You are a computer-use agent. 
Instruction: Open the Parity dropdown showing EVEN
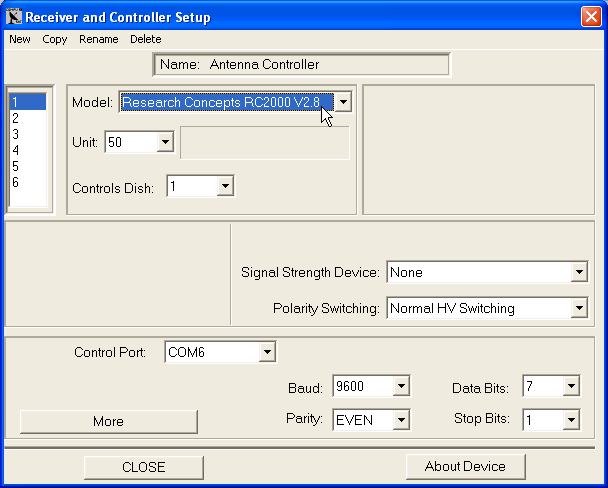coord(371,420)
